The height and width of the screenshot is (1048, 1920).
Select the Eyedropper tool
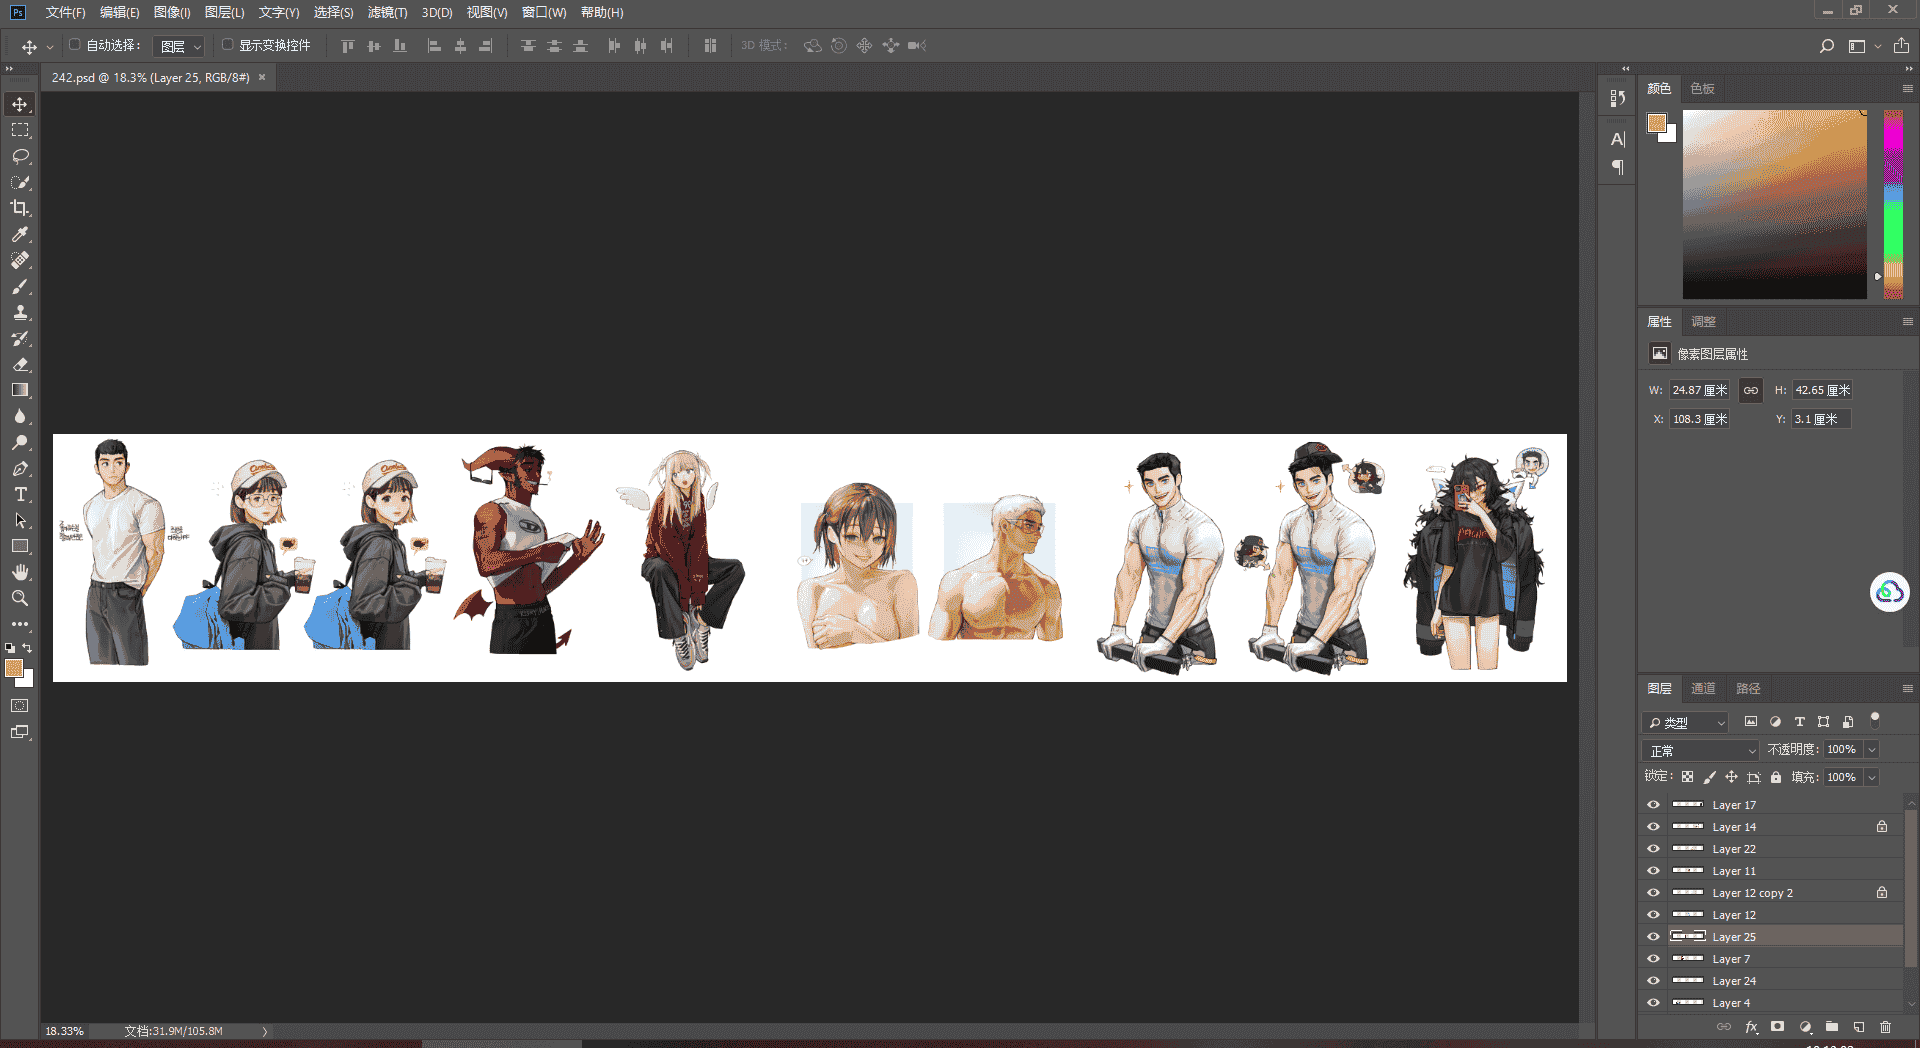point(20,234)
